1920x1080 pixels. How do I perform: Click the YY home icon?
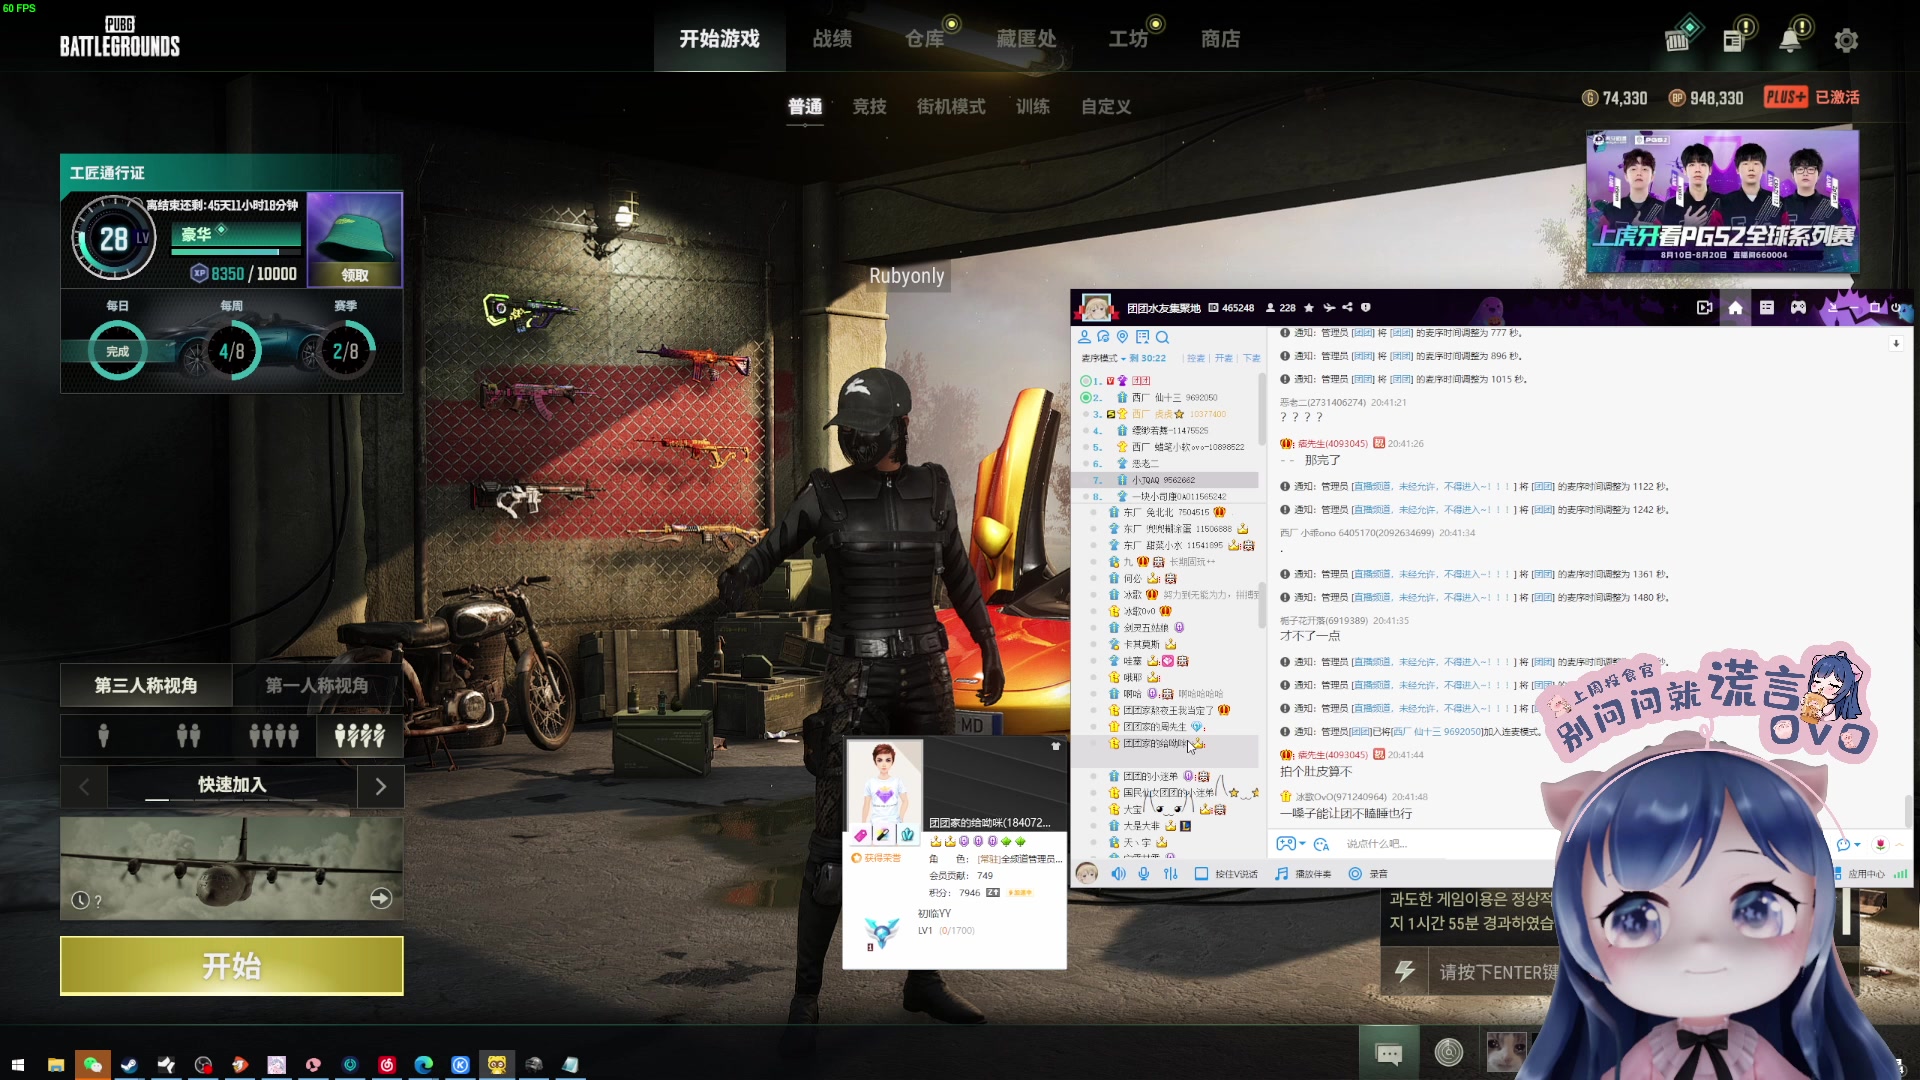[1735, 308]
